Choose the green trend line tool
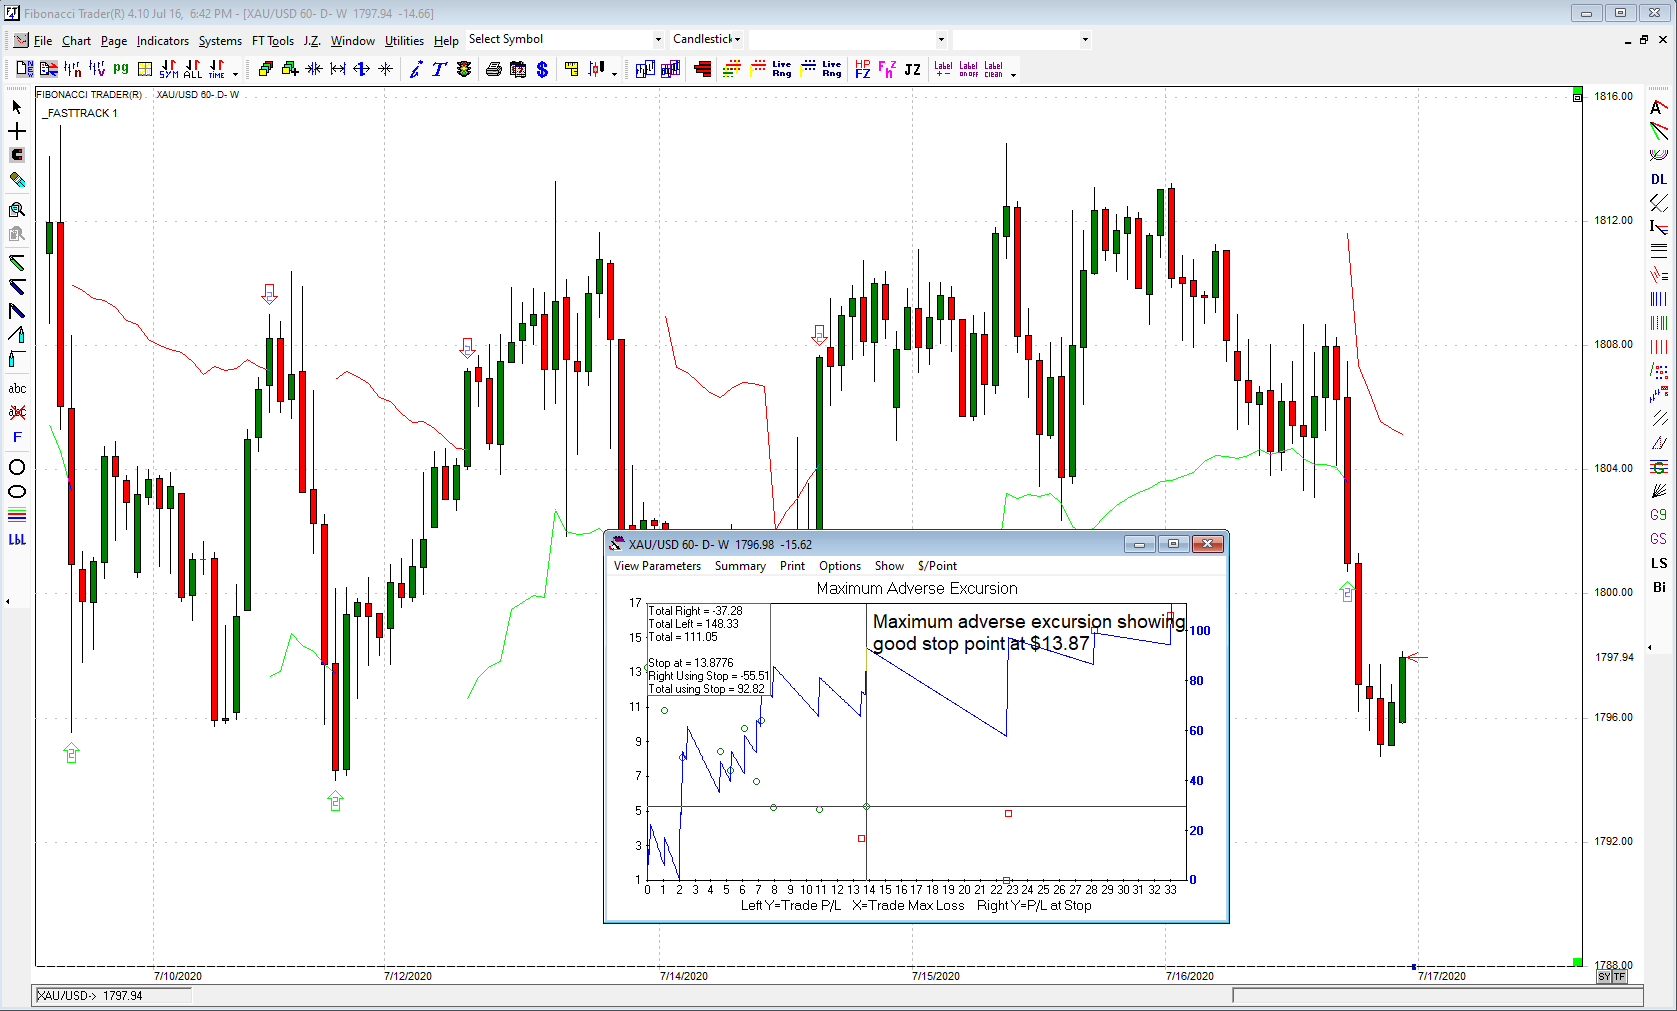Viewport: 1677px width, 1011px height. pyautogui.click(x=16, y=263)
